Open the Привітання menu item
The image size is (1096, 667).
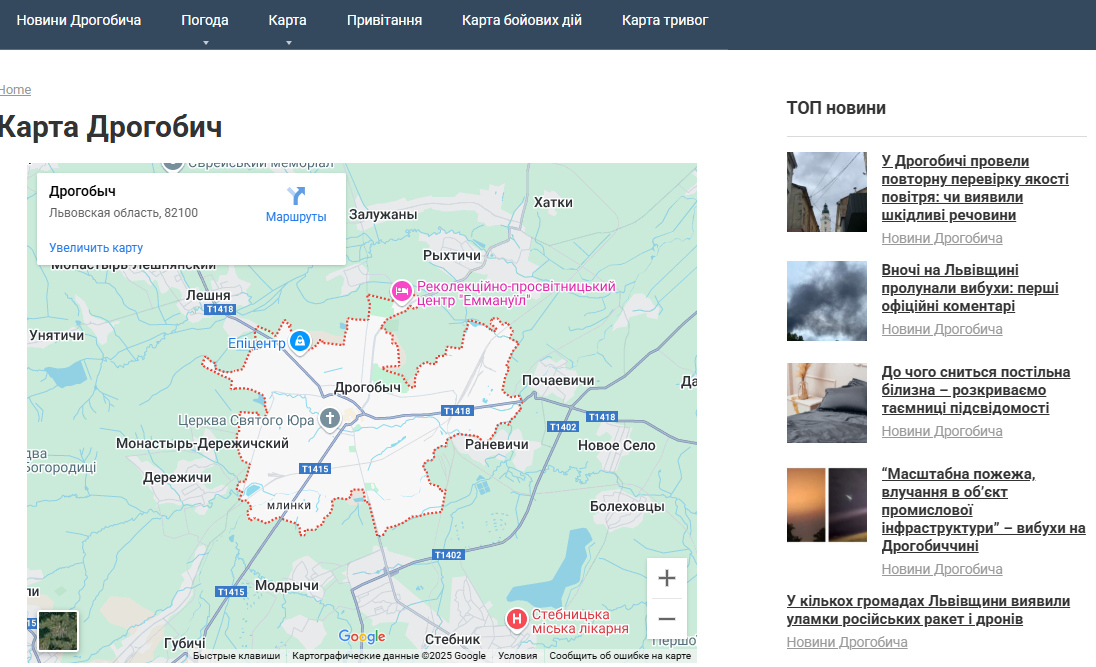click(384, 20)
